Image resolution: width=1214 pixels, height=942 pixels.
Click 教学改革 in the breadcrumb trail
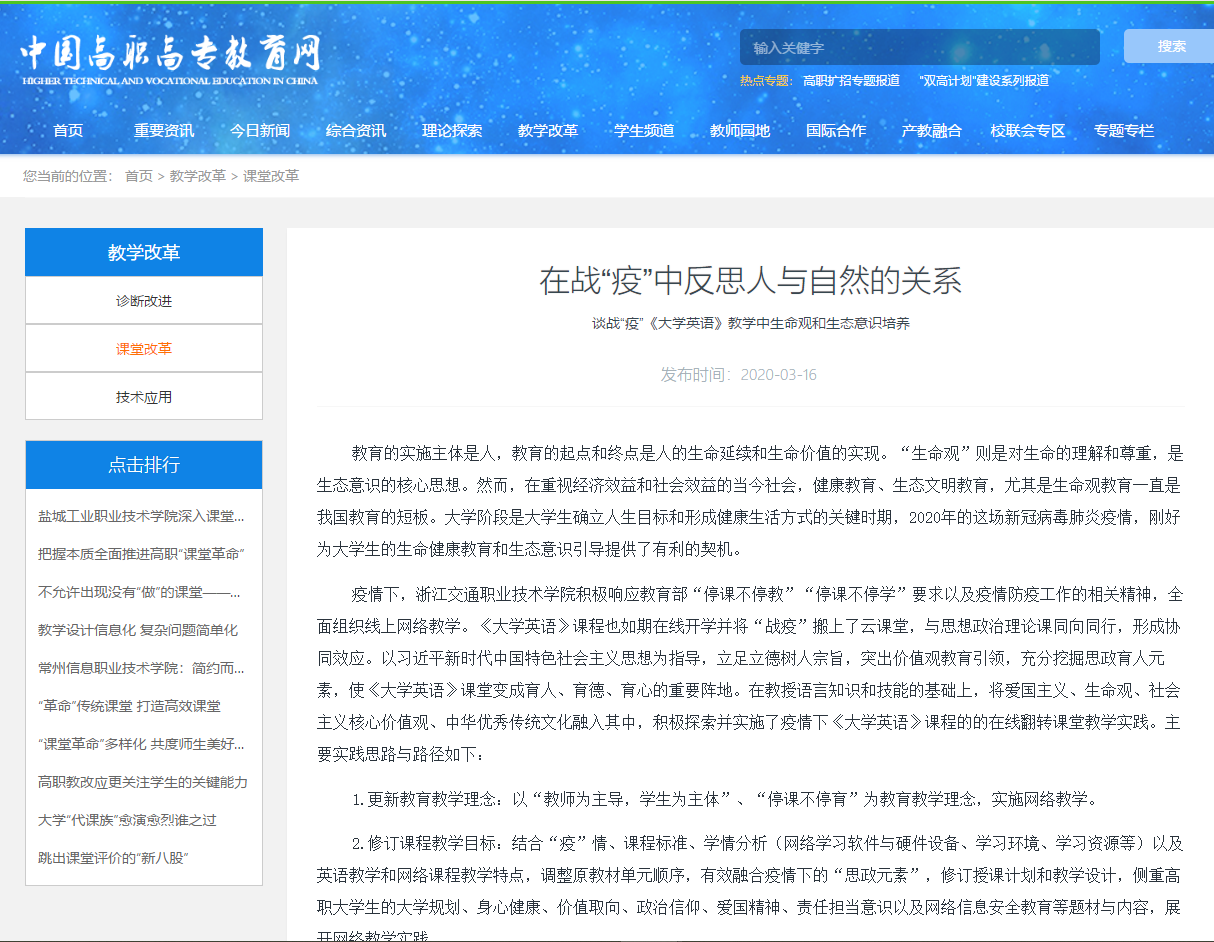pos(197,176)
